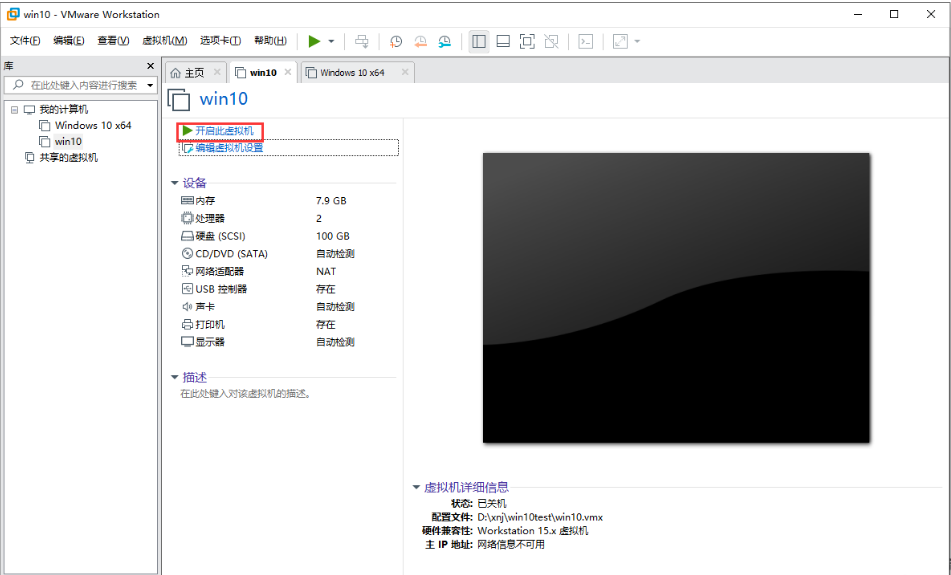Click the 硬盘 (SCSI) device icon
This screenshot has width=951, height=575.
click(x=187, y=236)
